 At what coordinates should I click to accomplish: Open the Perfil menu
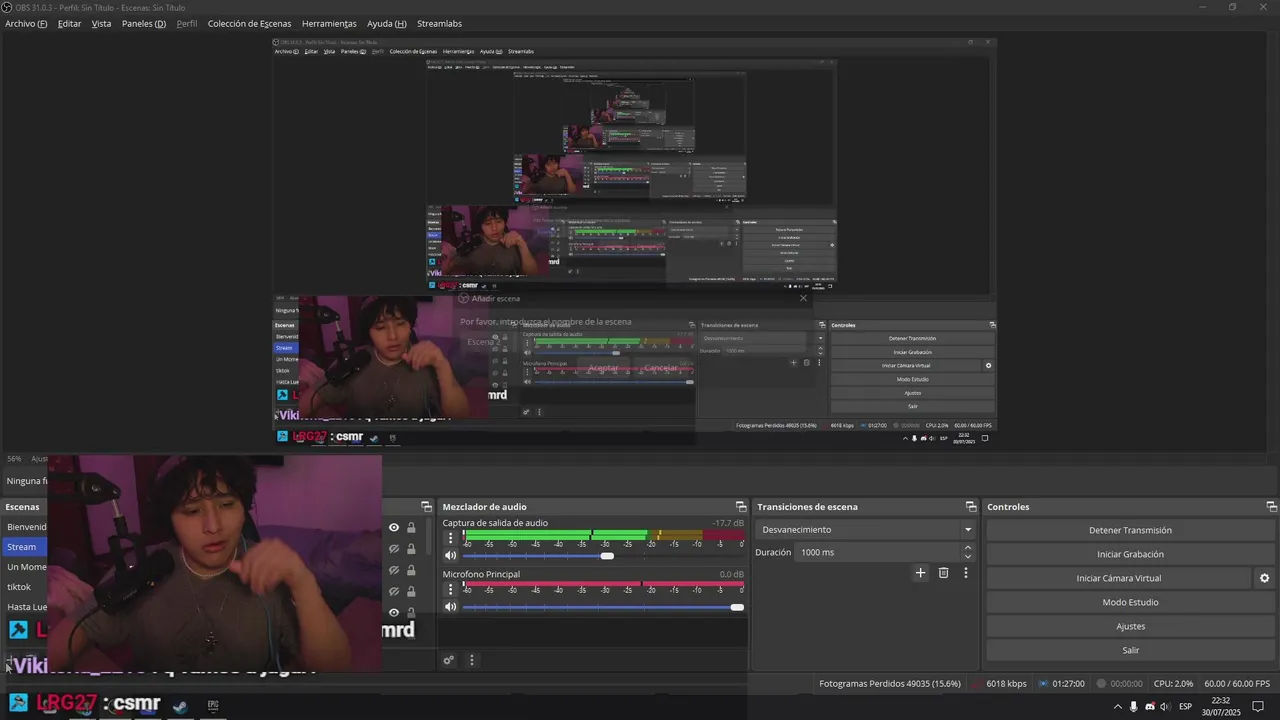point(186,23)
